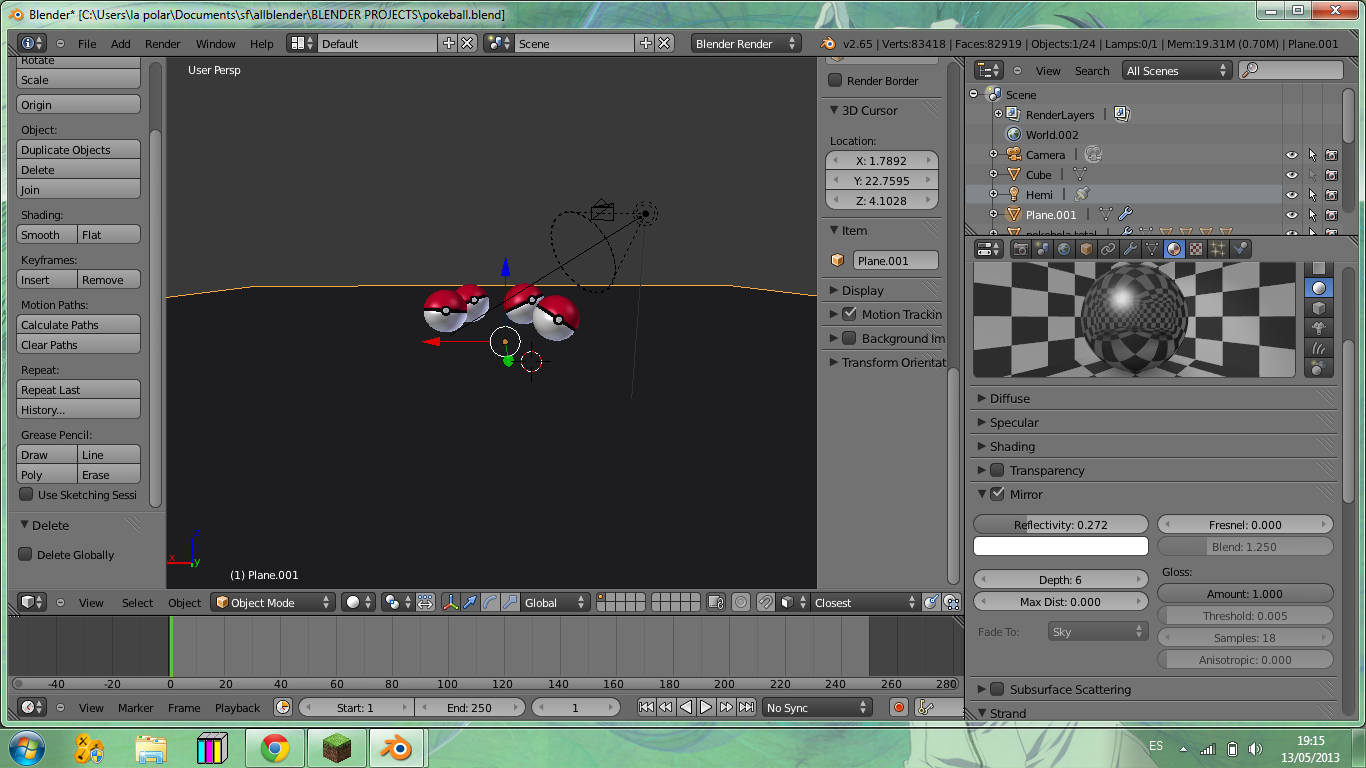Open the Playback menu in timeline

click(x=237, y=707)
